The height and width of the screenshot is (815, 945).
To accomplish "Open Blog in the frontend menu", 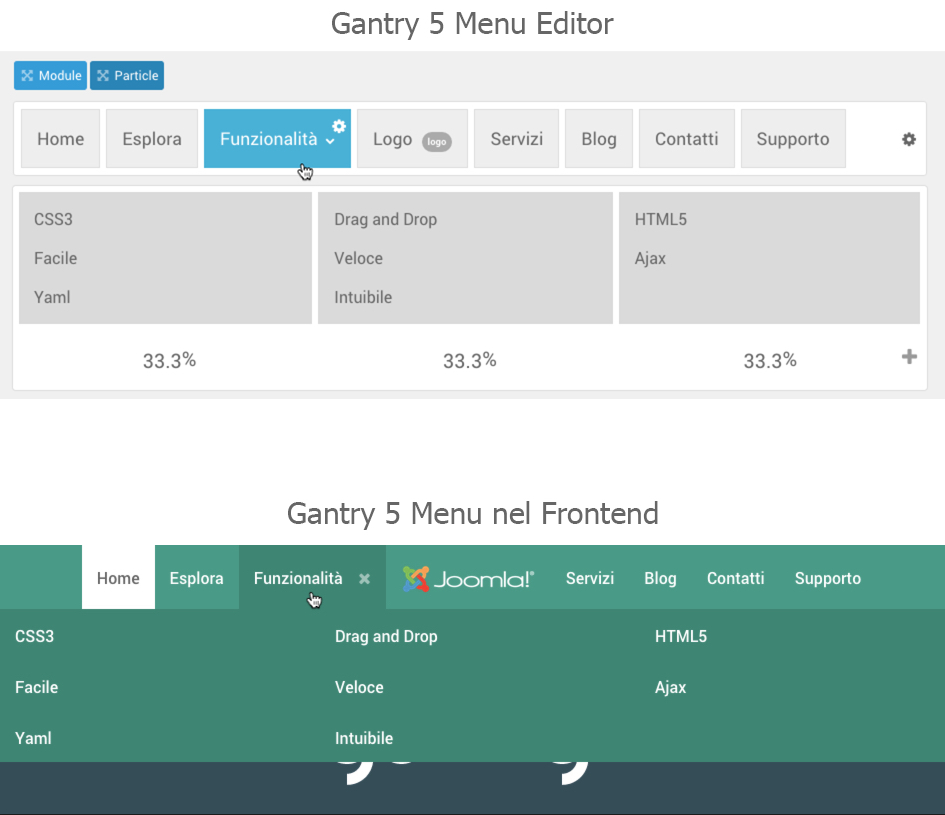I will pyautogui.click(x=660, y=578).
